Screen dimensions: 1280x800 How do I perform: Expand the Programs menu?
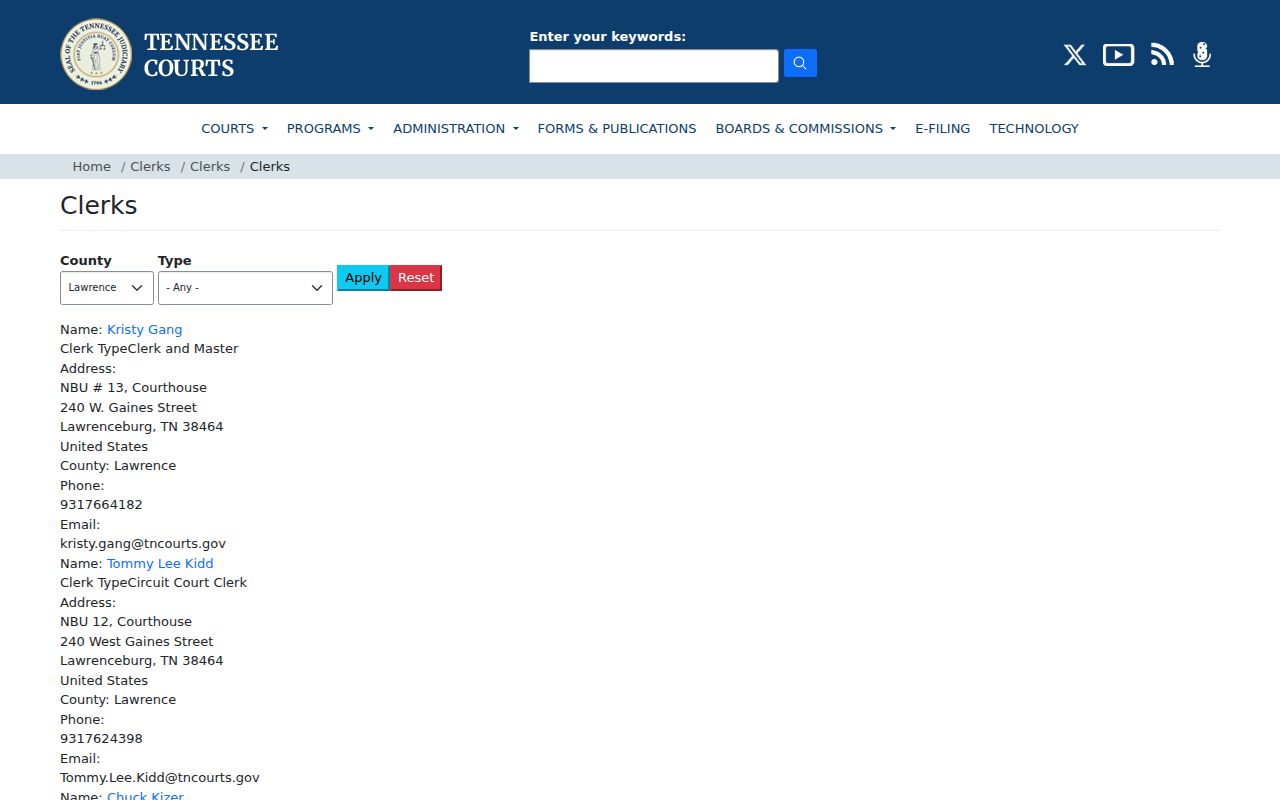(x=330, y=128)
